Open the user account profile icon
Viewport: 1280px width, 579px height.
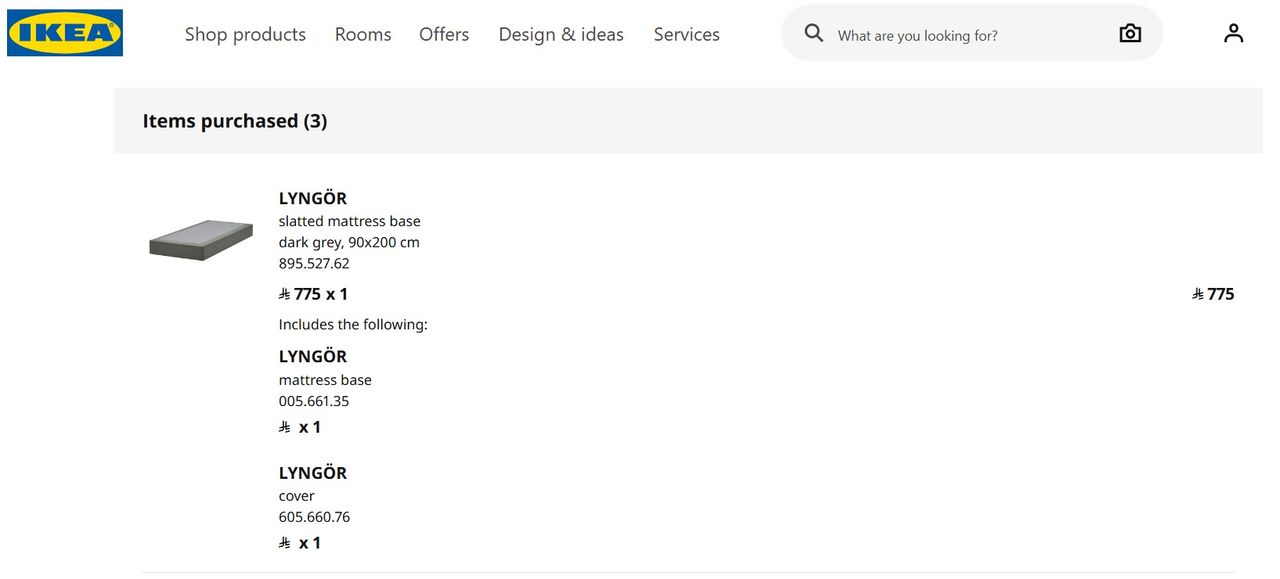(1234, 33)
